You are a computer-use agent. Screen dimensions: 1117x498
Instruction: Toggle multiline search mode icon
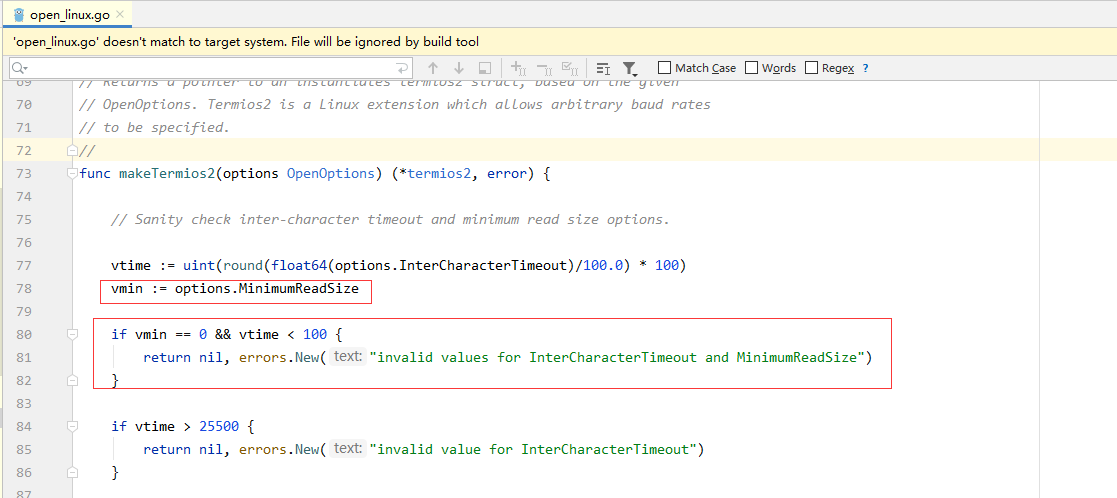point(603,68)
